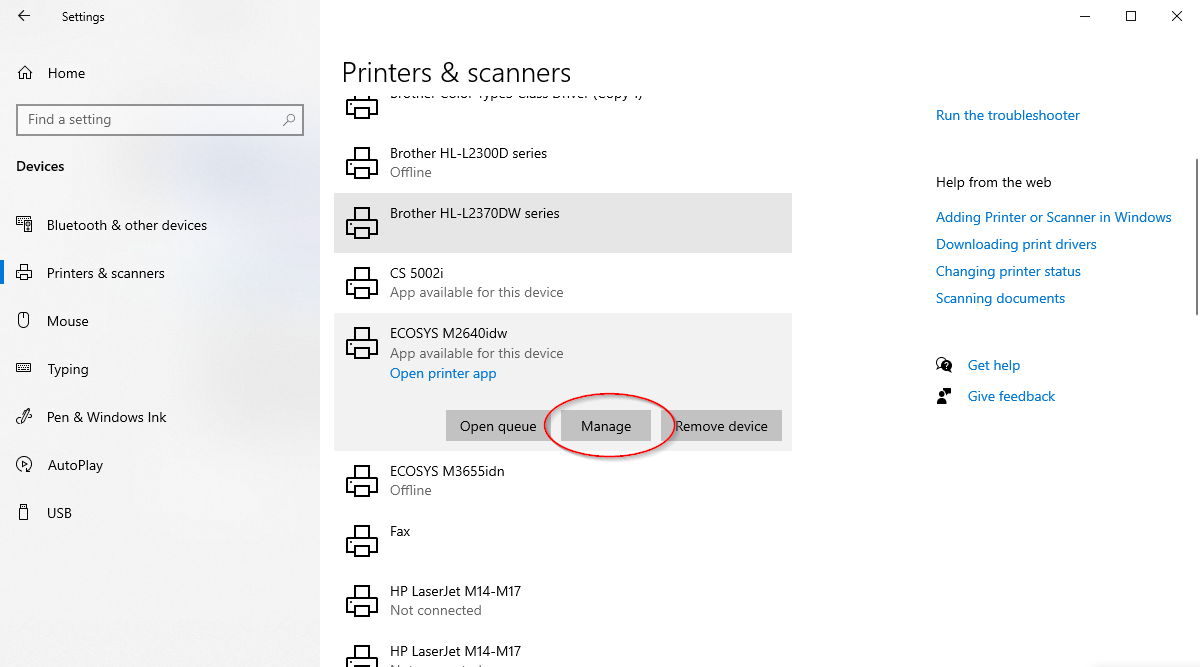Screen dimensions: 1200x667
Task: Select Brother HL-L2370DW series printer
Action: 563,223
